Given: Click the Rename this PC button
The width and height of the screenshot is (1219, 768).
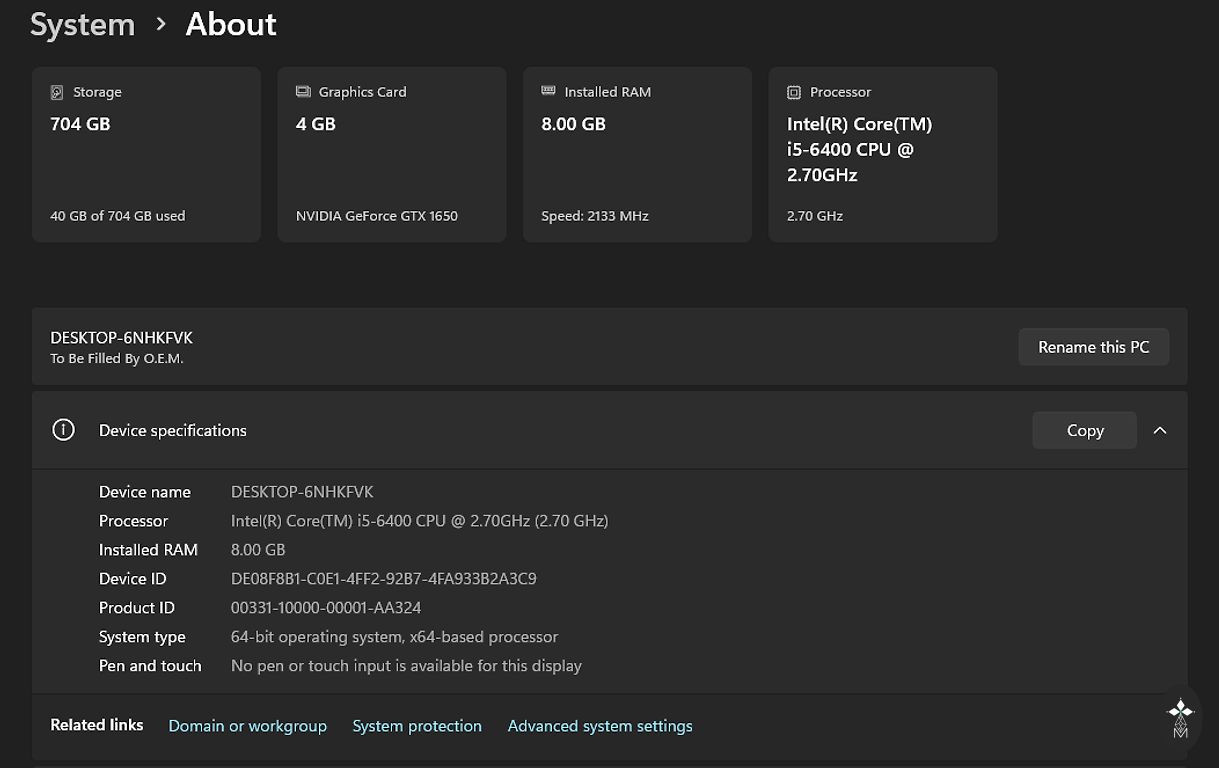Looking at the screenshot, I should click(1093, 347).
